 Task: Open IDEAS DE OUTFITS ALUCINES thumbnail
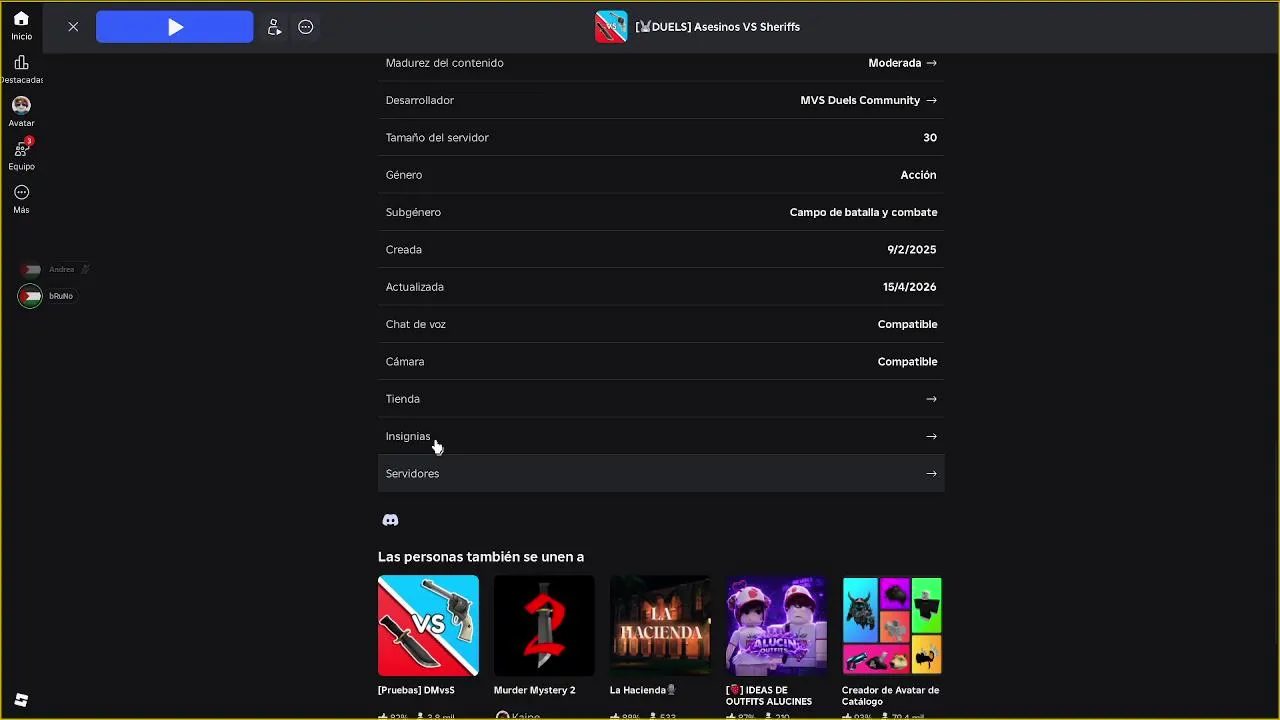click(x=776, y=626)
